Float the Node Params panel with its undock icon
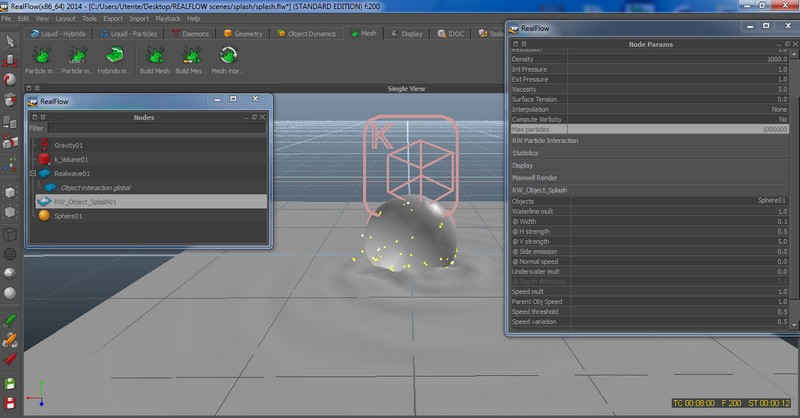 click(787, 44)
